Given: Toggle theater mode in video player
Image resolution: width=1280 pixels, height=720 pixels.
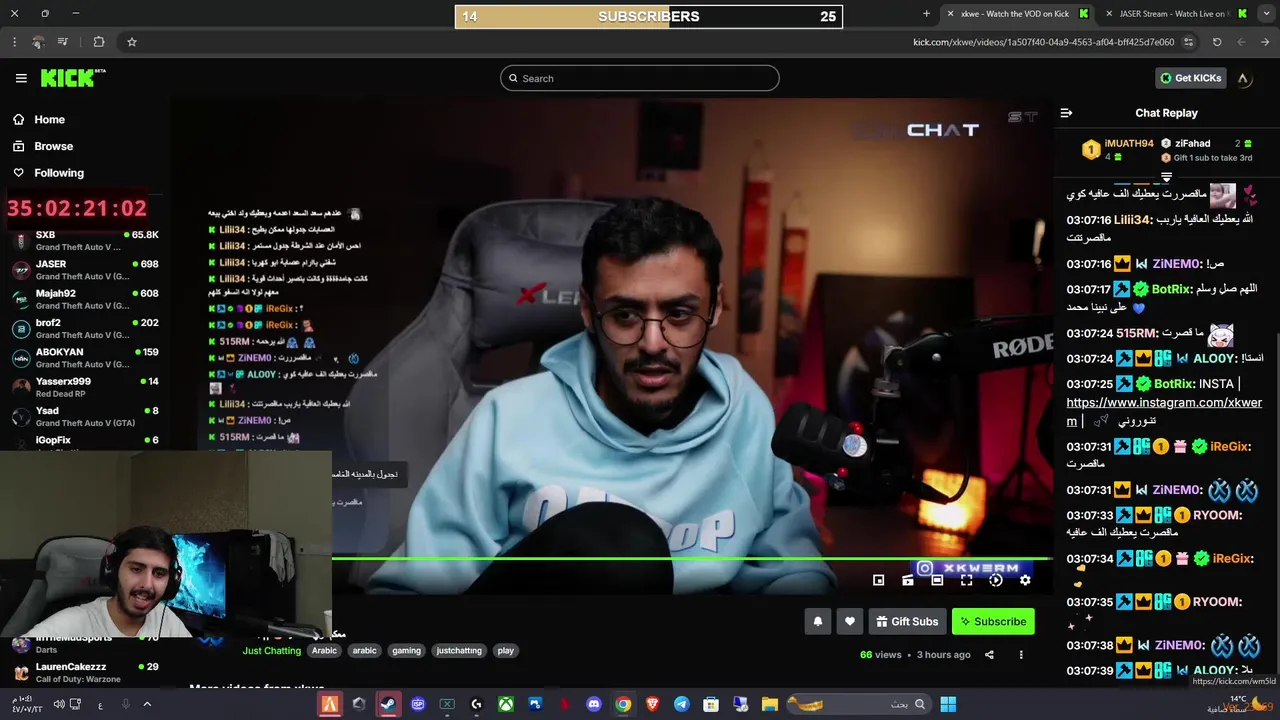Looking at the screenshot, I should point(937,580).
